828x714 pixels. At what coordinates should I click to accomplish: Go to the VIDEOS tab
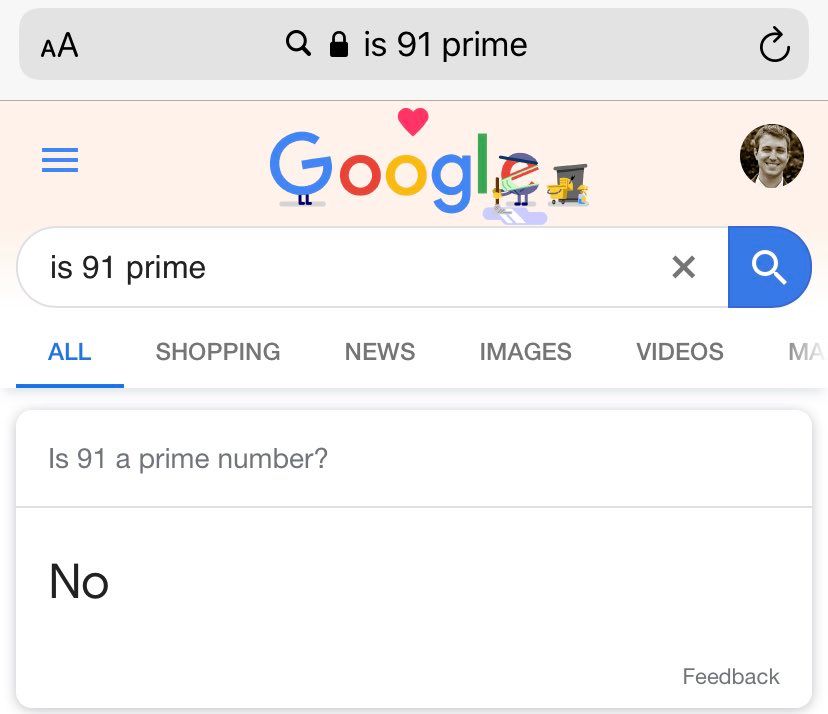coord(680,352)
